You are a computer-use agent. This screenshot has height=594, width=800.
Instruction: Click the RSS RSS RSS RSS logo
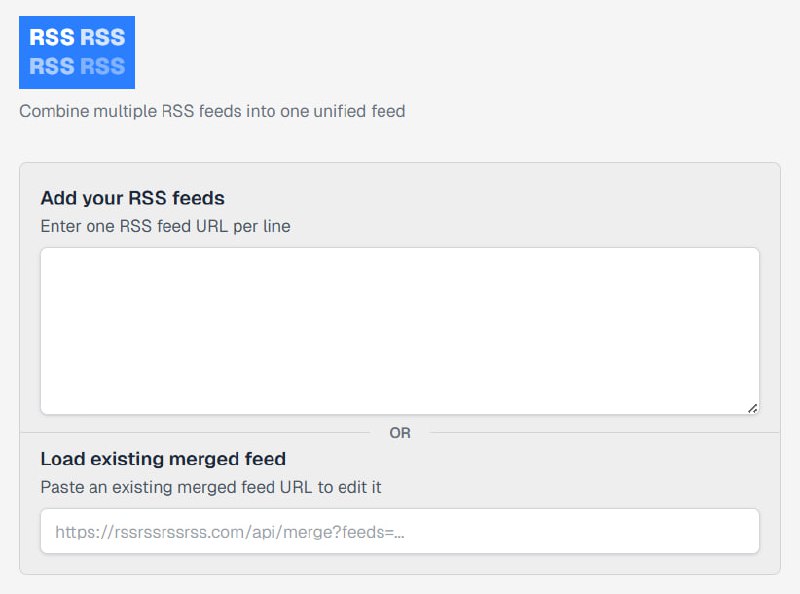click(77, 52)
